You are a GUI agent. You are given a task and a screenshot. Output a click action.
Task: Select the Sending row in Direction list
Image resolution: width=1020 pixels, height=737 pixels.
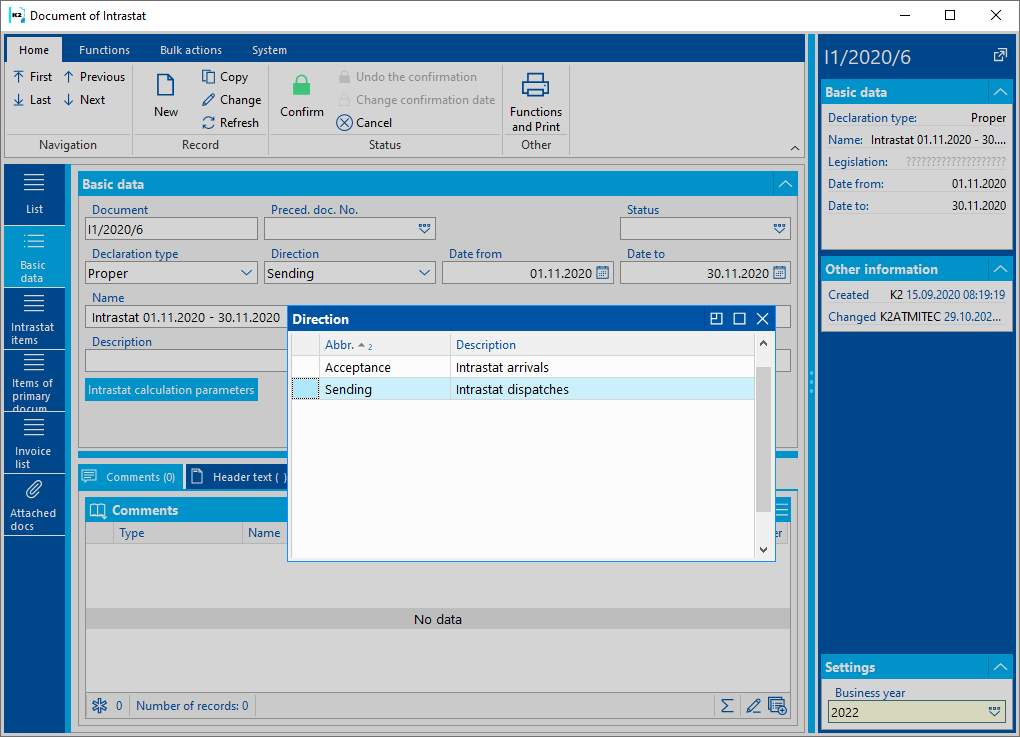(522, 389)
